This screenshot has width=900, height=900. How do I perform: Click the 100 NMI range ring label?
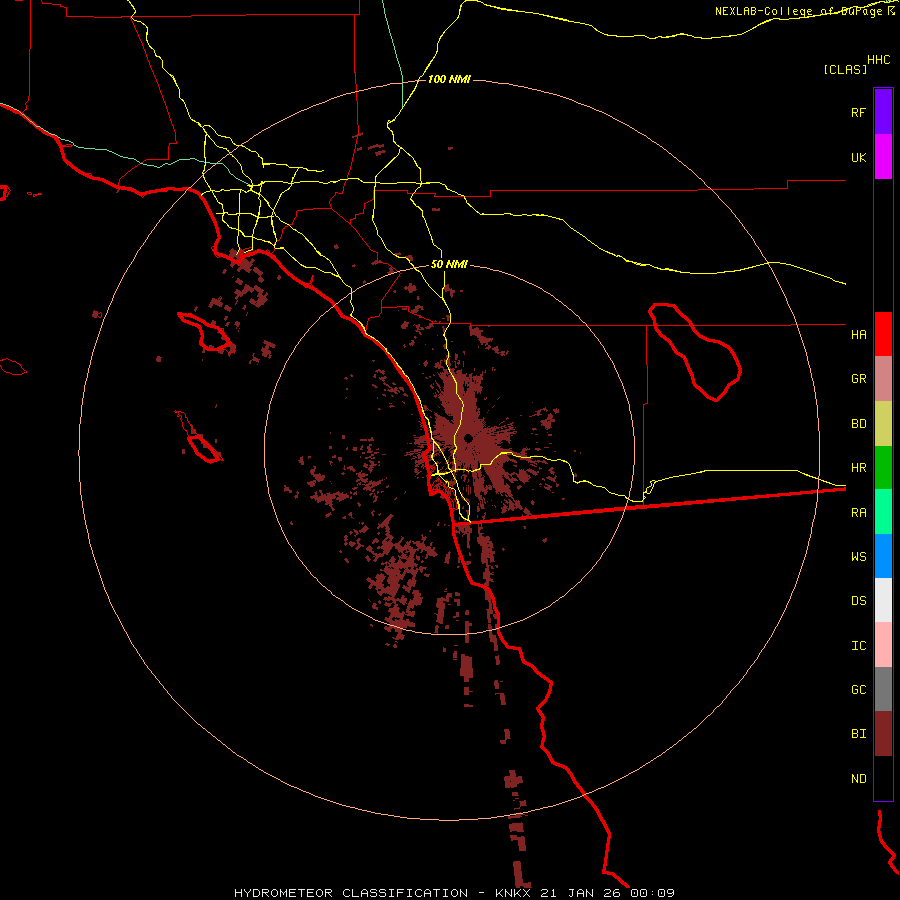tap(449, 79)
